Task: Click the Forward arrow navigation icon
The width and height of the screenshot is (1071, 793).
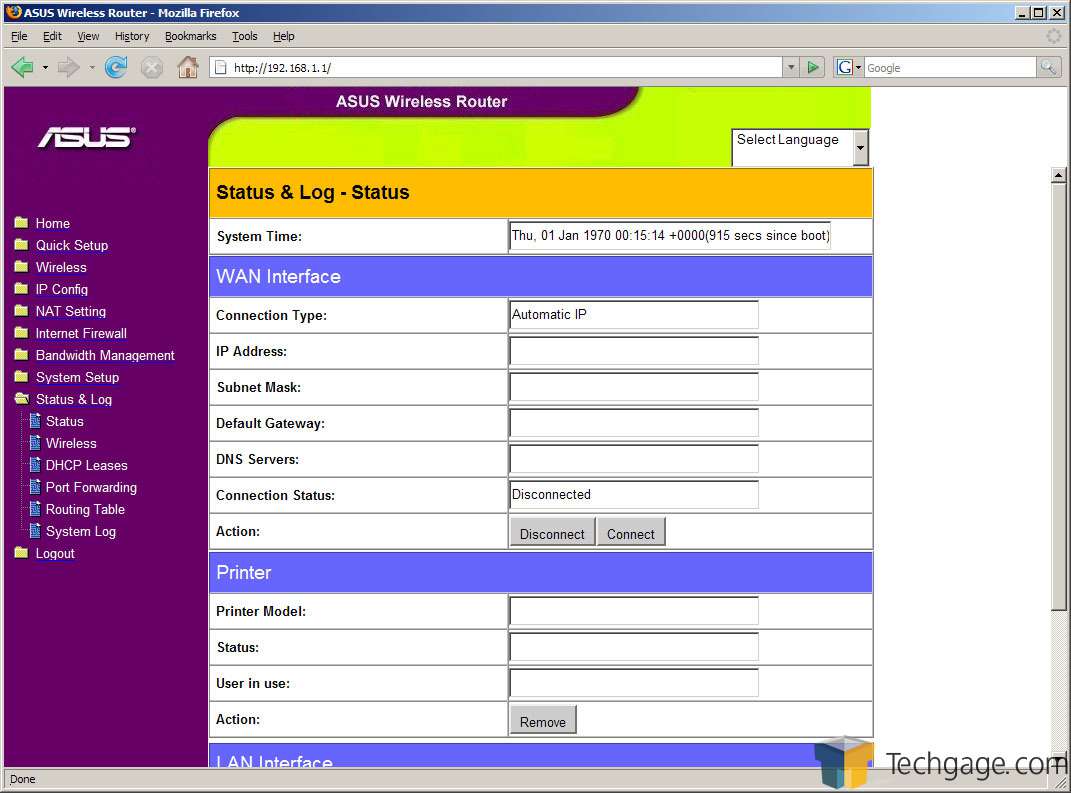Action: 68,67
